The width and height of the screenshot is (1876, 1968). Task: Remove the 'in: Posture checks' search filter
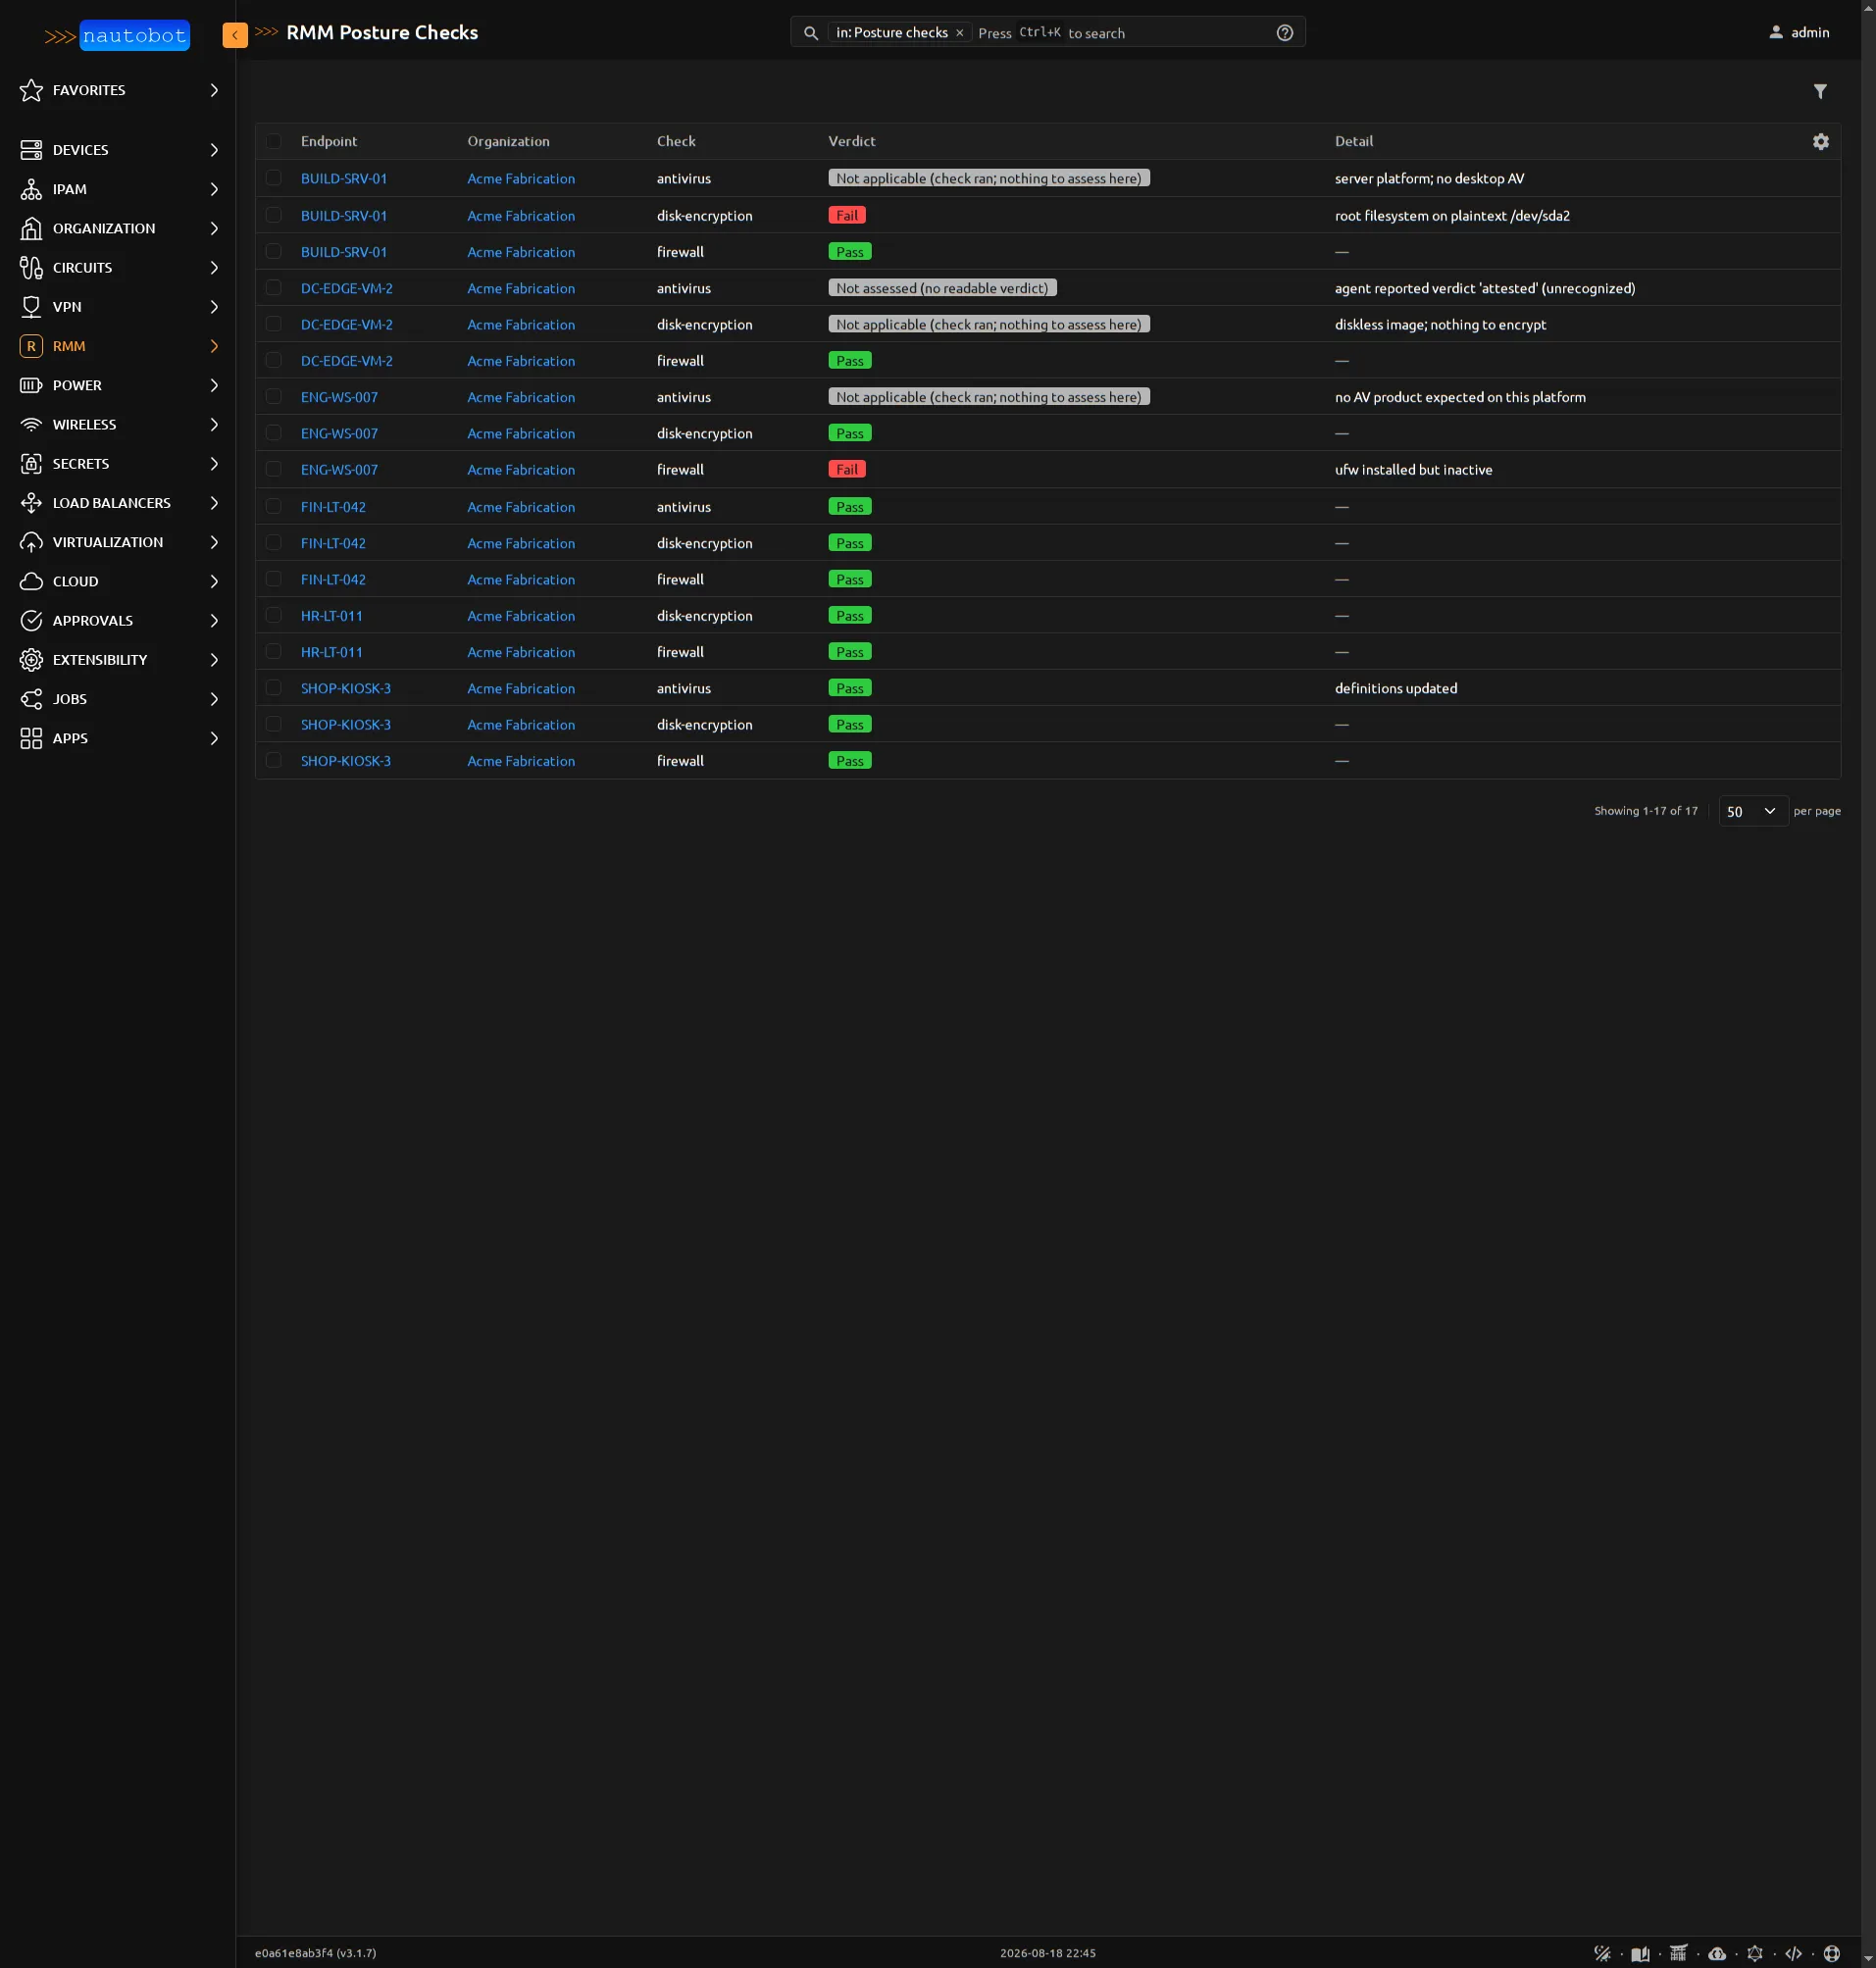pyautogui.click(x=959, y=33)
